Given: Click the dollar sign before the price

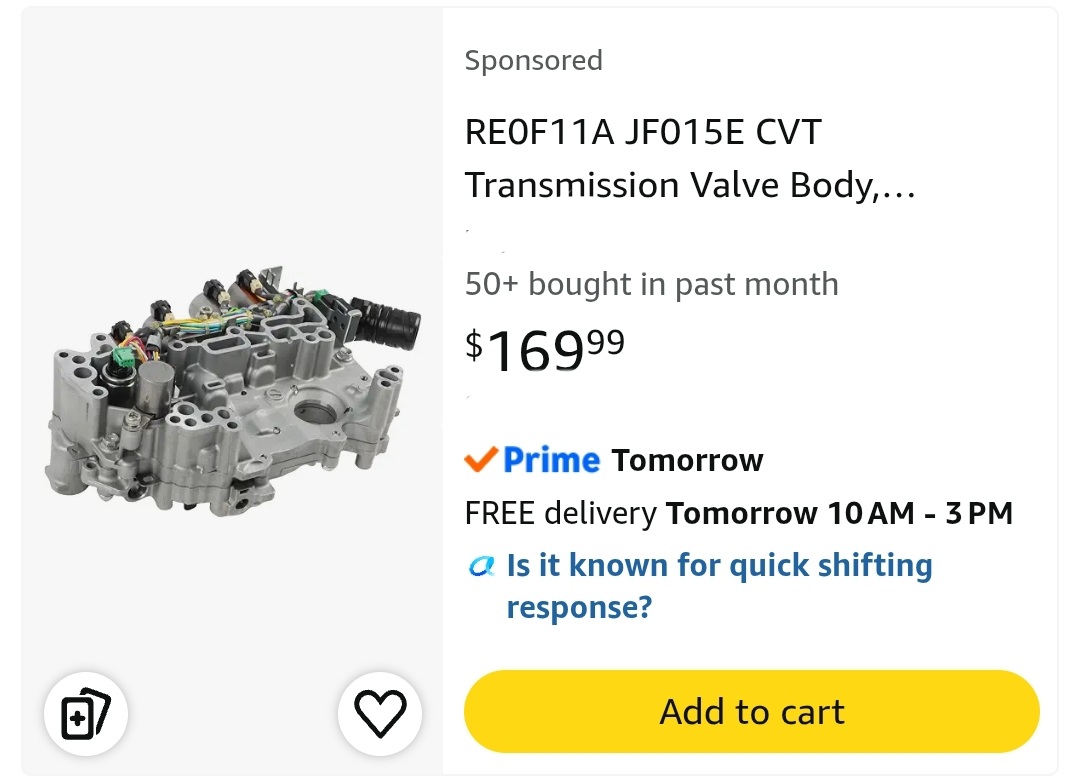Looking at the screenshot, I should [x=474, y=344].
